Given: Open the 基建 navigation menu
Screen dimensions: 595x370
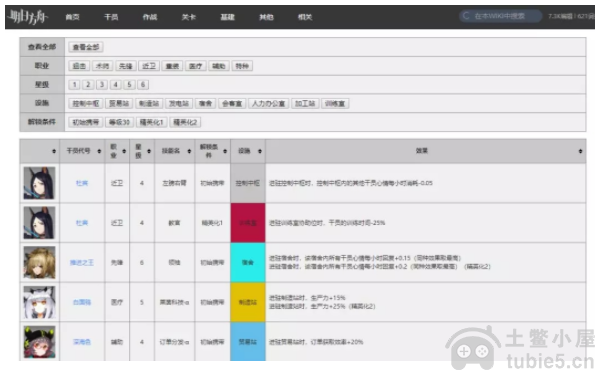Looking at the screenshot, I should 227,17.
